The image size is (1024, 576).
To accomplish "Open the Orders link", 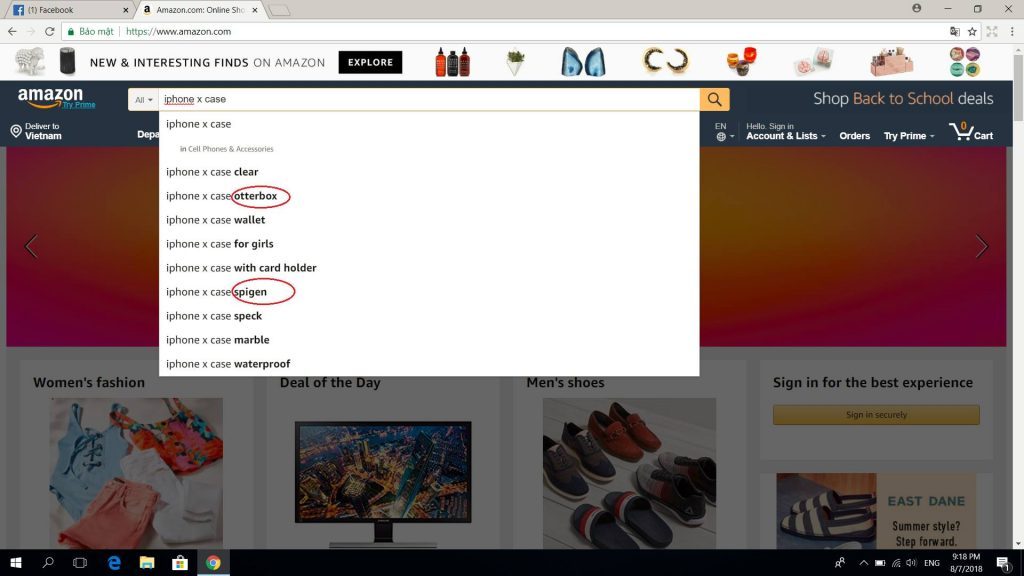I will coord(854,136).
